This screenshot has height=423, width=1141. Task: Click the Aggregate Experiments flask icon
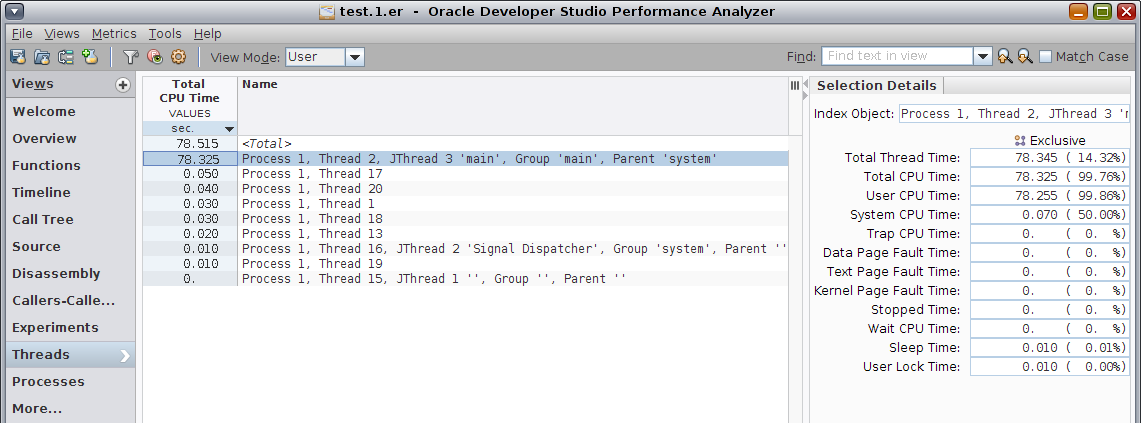[90, 57]
